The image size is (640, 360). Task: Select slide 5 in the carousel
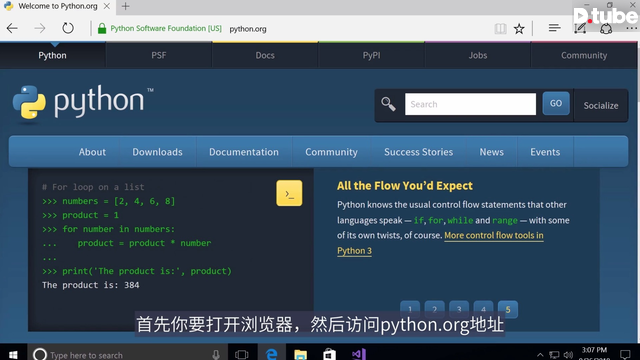click(508, 309)
